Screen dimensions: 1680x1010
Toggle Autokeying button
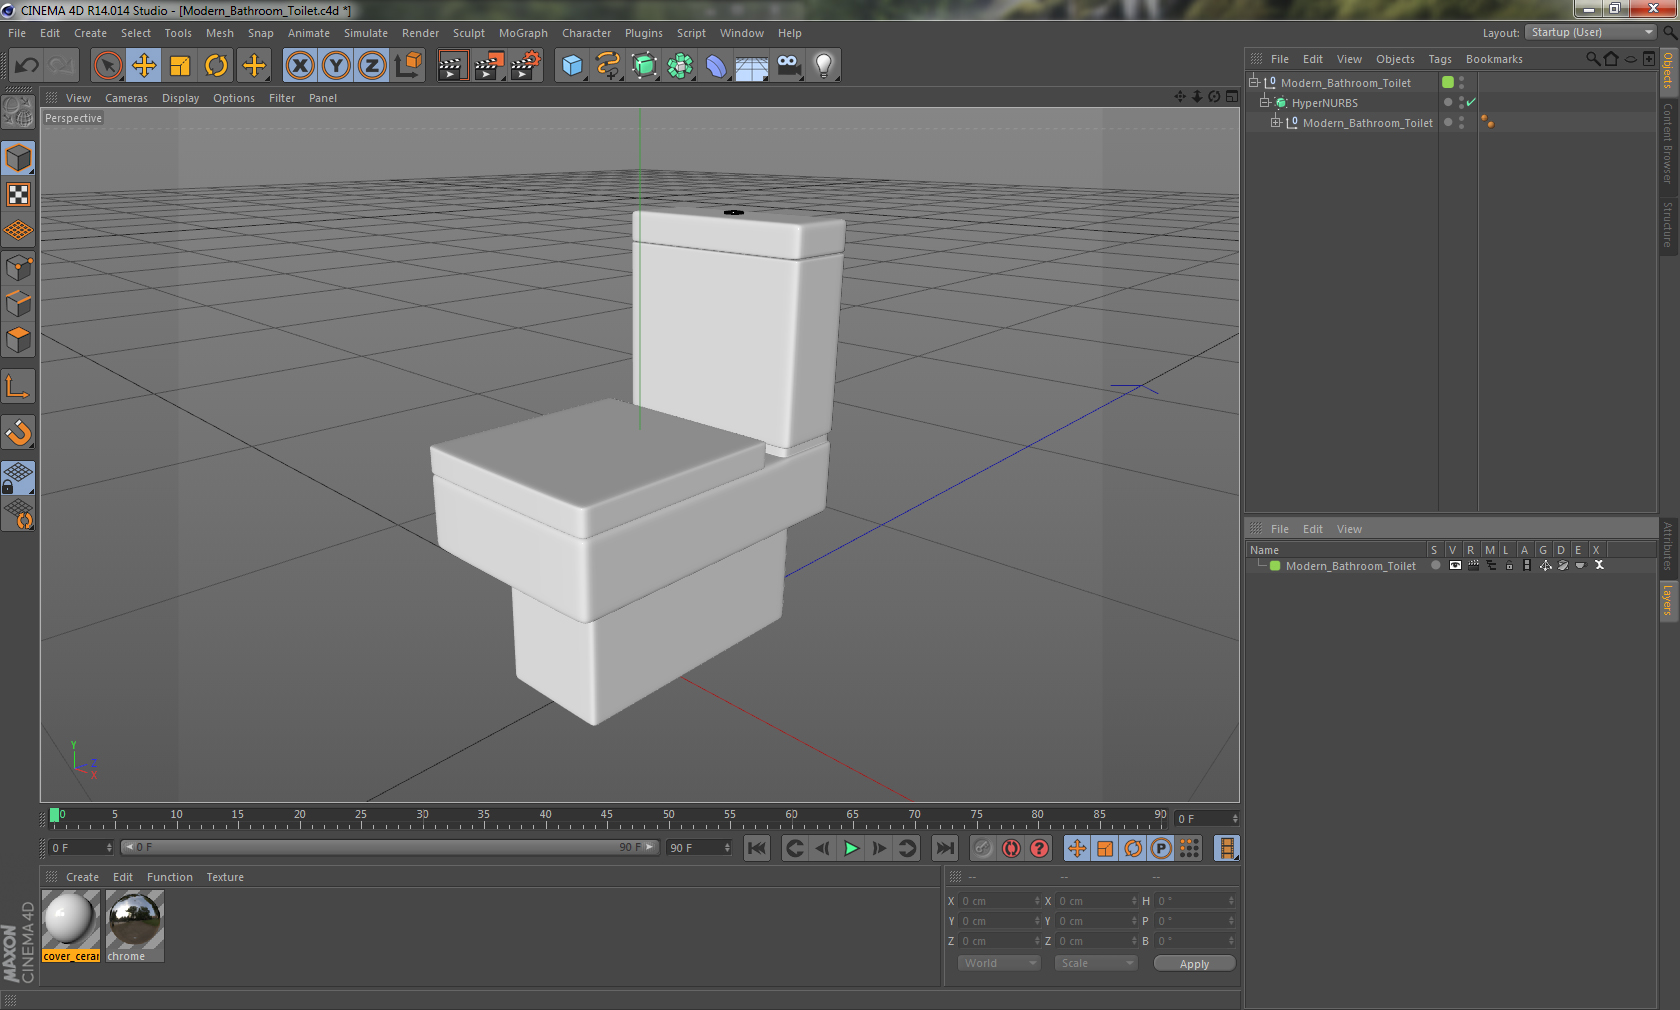coord(1011,848)
